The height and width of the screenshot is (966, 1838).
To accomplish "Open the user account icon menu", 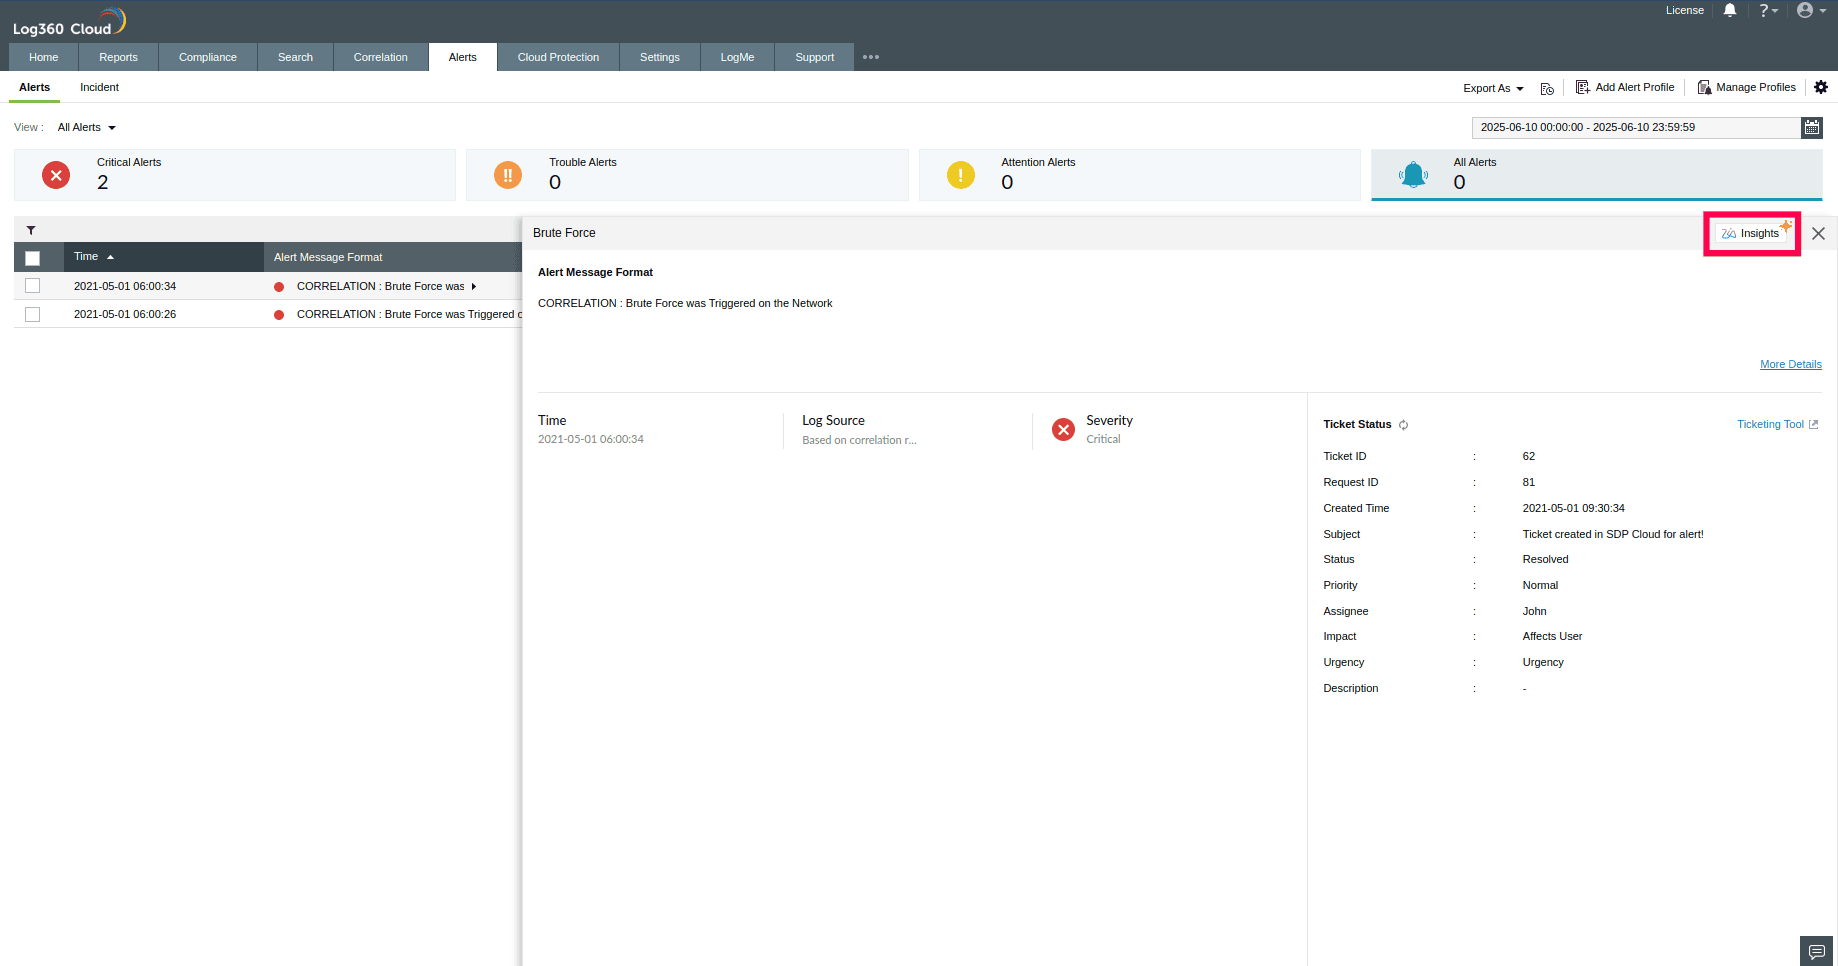I will [1805, 10].
